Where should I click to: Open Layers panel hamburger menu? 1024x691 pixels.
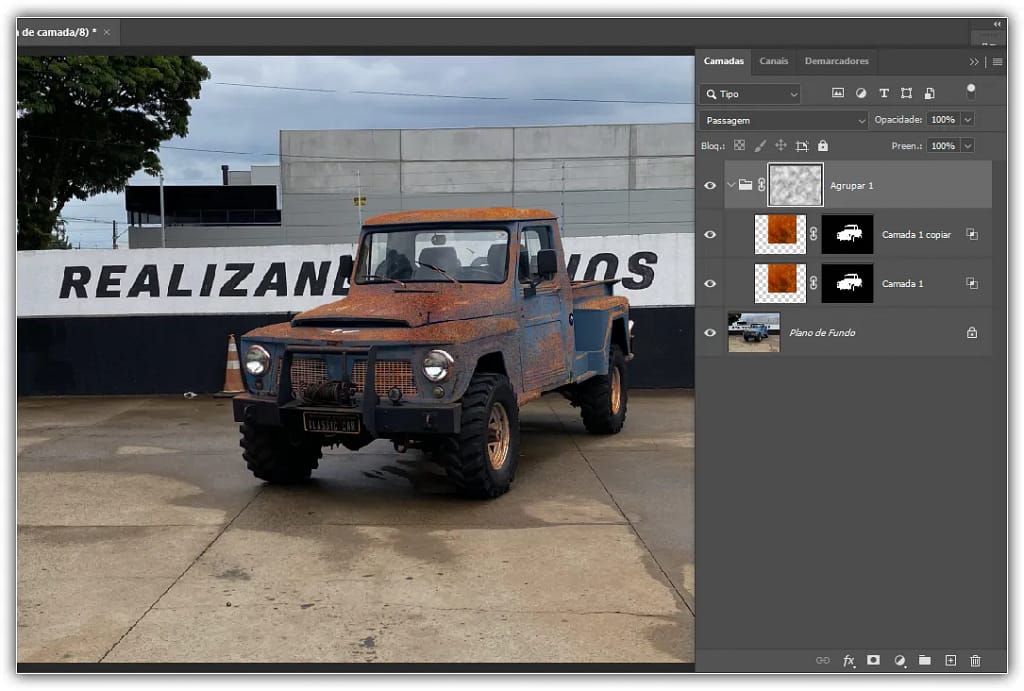[997, 61]
